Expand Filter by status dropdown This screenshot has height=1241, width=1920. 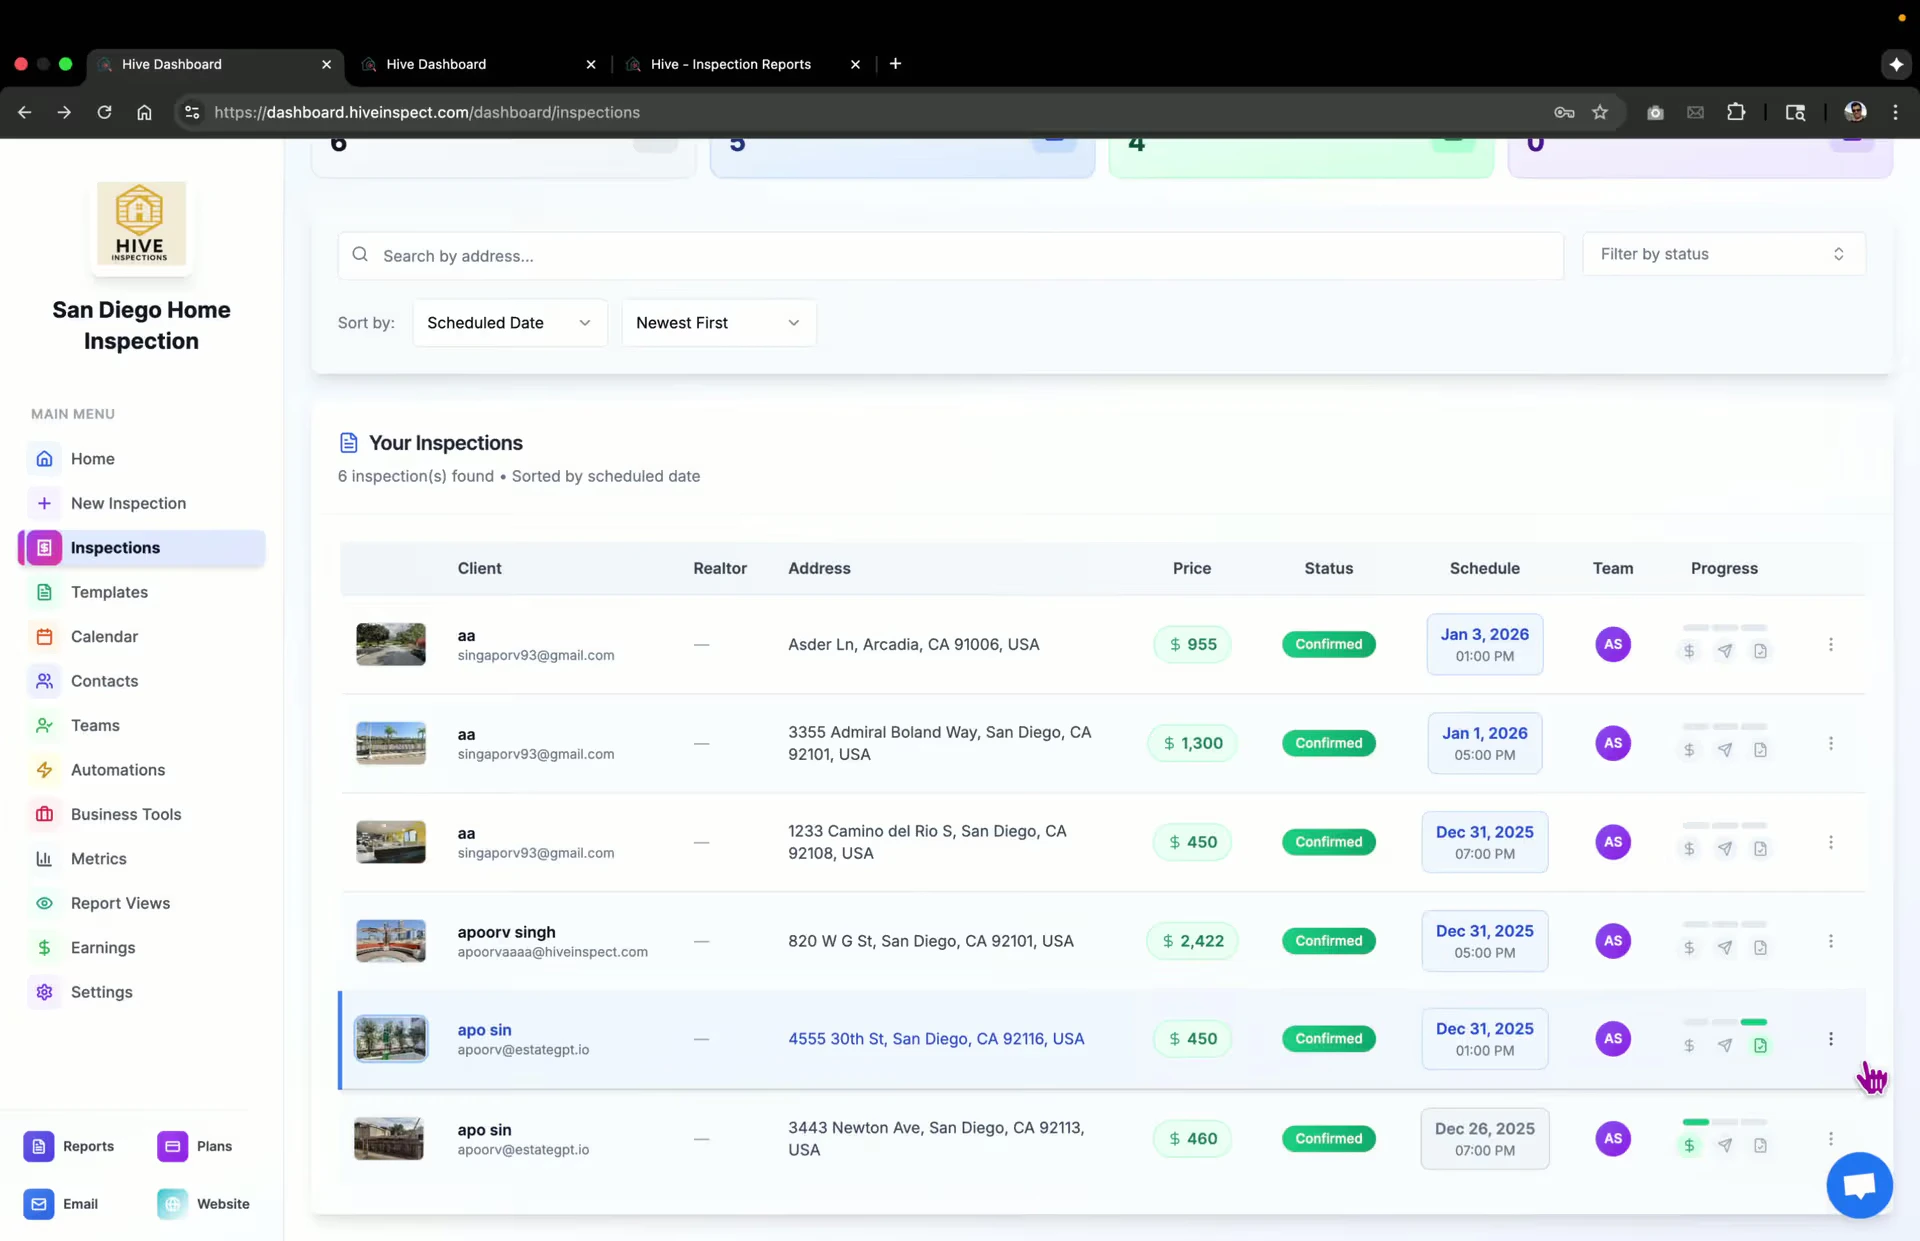pyautogui.click(x=1723, y=254)
